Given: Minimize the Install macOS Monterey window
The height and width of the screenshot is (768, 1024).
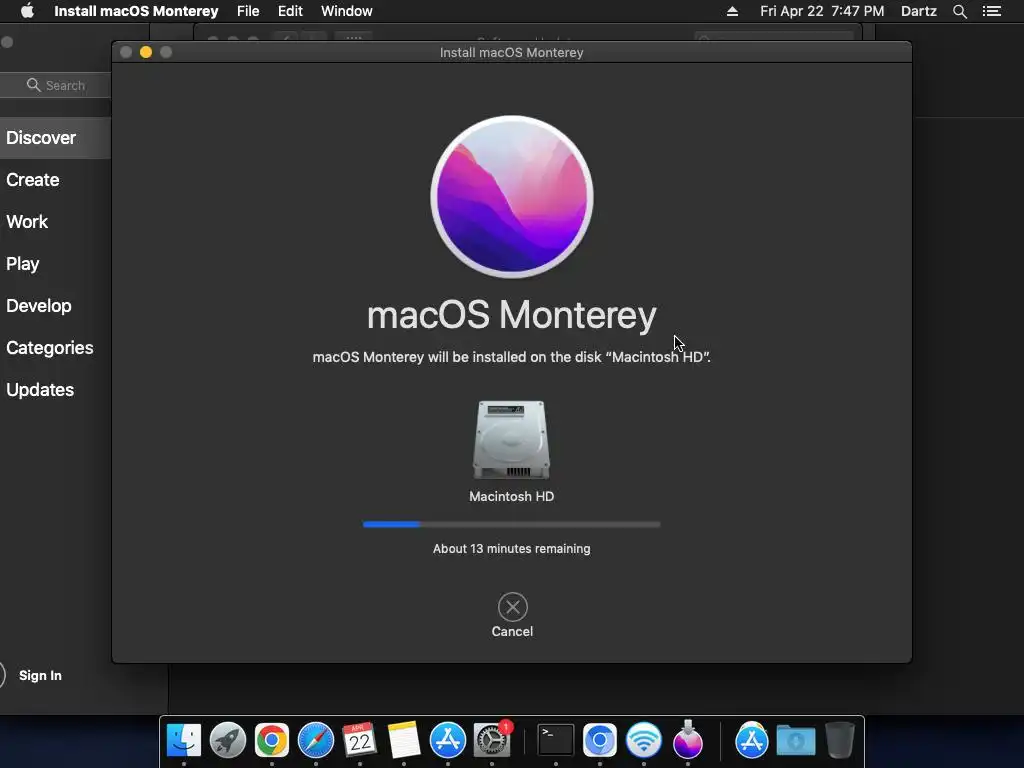Looking at the screenshot, I should pyautogui.click(x=146, y=52).
